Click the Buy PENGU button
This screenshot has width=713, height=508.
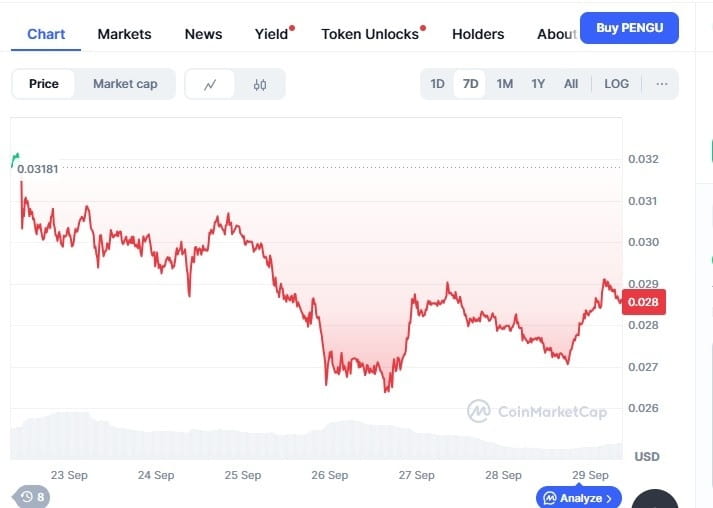click(x=629, y=28)
